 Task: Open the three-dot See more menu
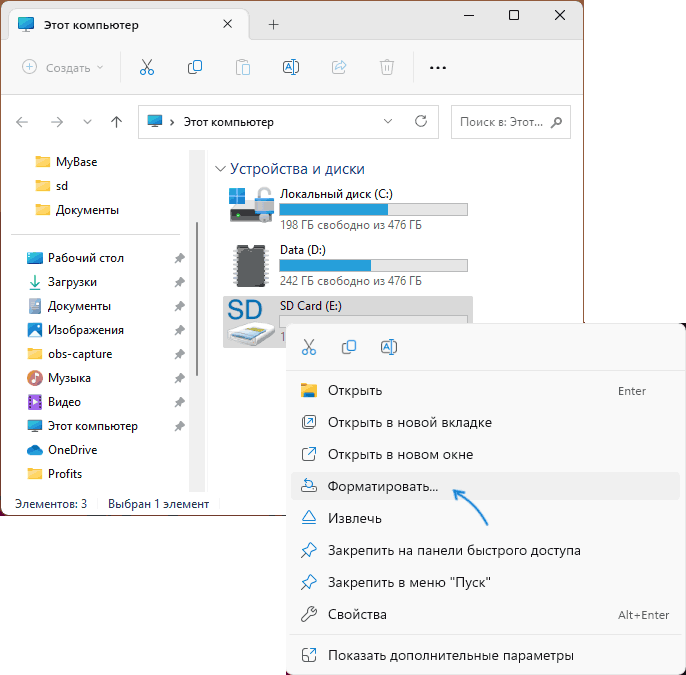(438, 68)
